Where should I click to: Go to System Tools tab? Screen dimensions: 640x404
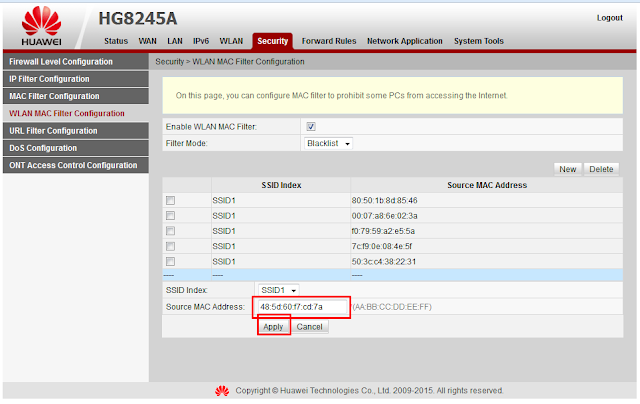(x=479, y=41)
